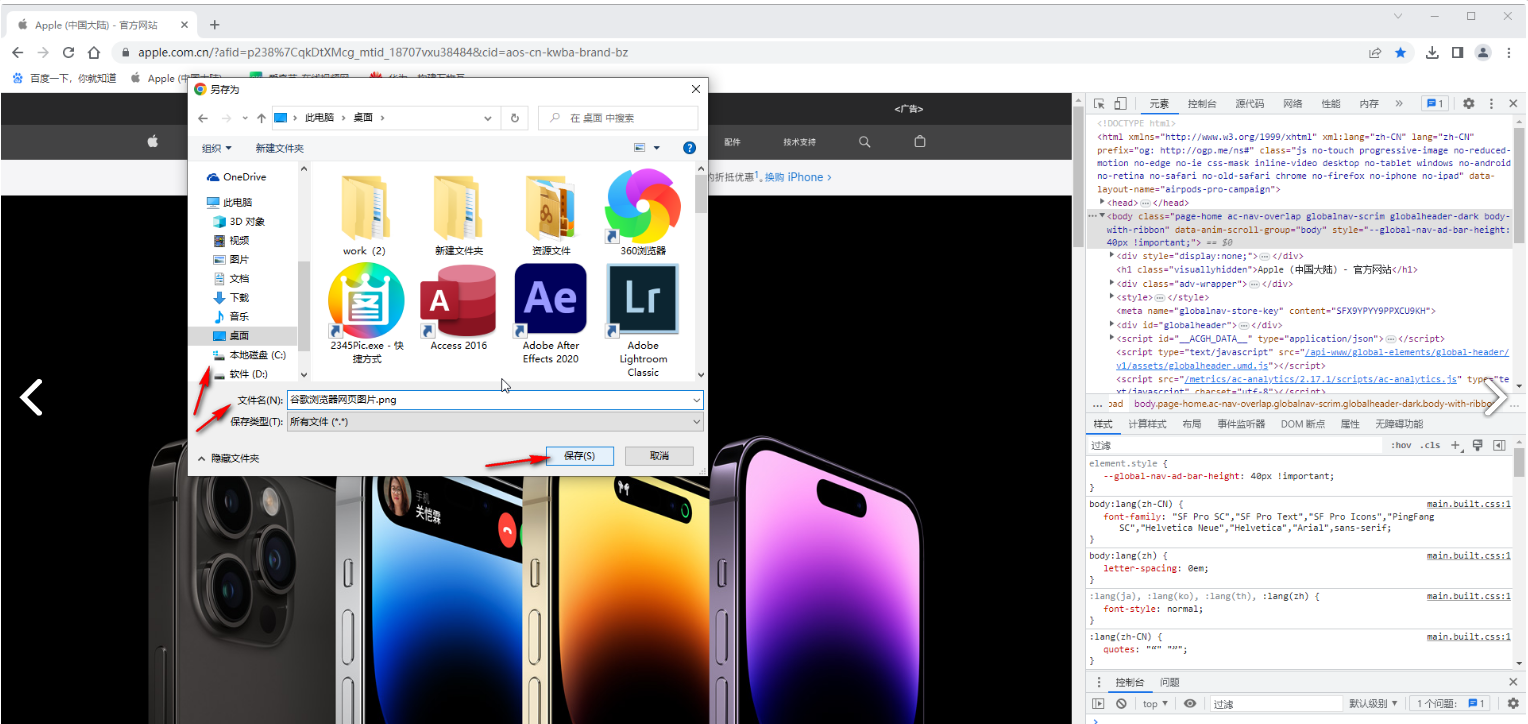Image resolution: width=1528 pixels, height=724 pixels.
Task: Close the console drawer with X
Action: (x=1512, y=682)
